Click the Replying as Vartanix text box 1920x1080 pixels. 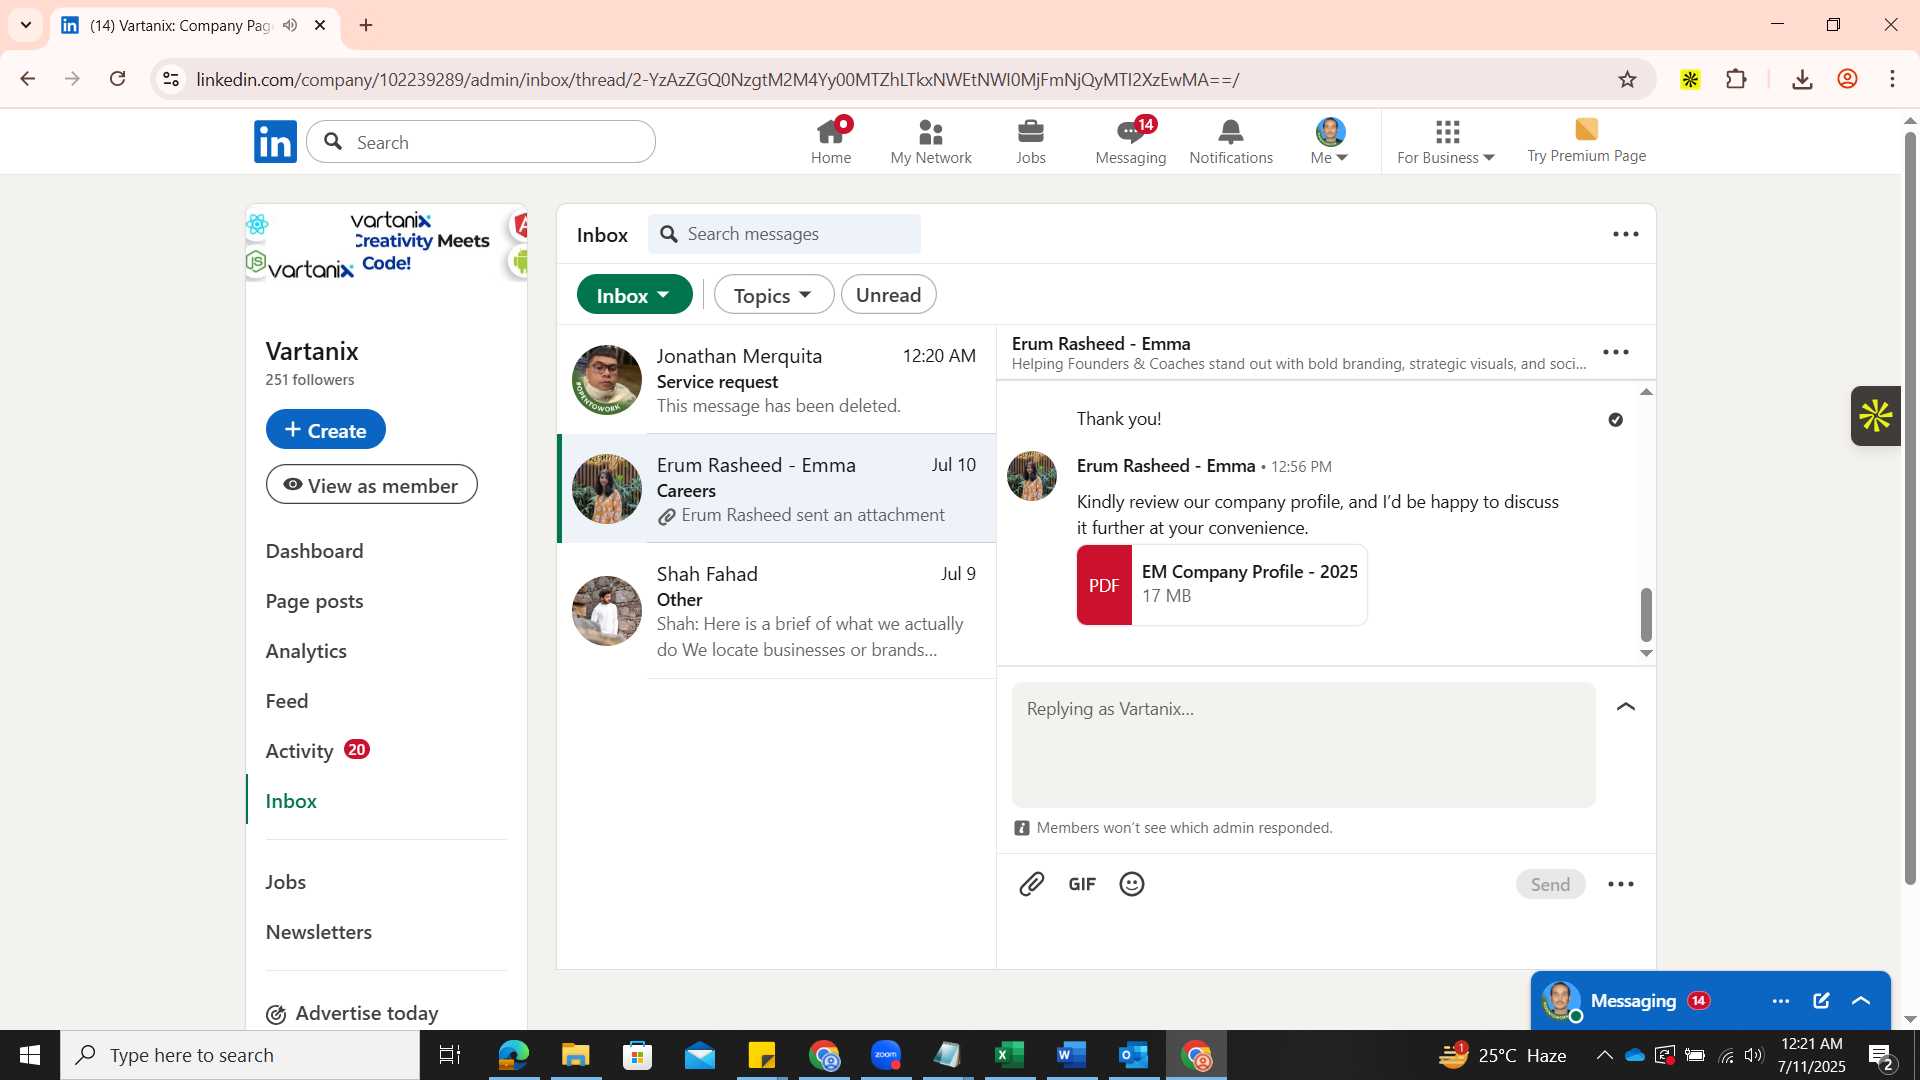[1304, 745]
